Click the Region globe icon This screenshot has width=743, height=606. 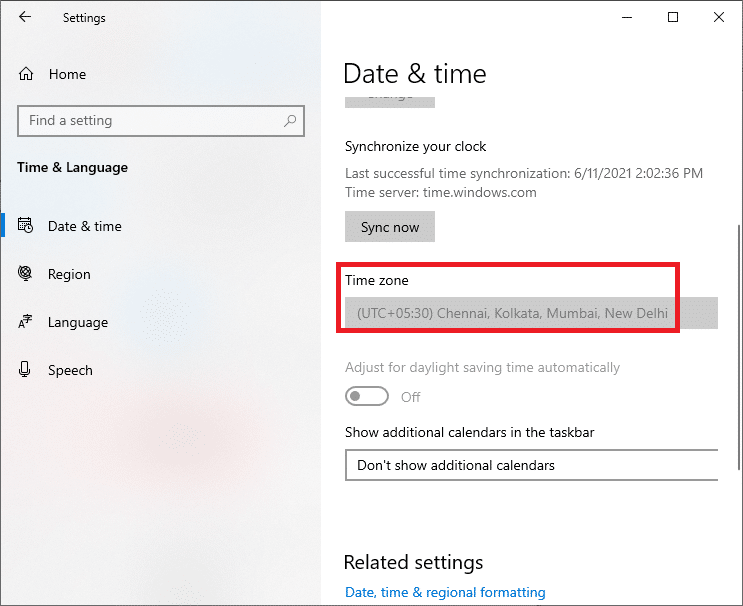[x=25, y=273]
